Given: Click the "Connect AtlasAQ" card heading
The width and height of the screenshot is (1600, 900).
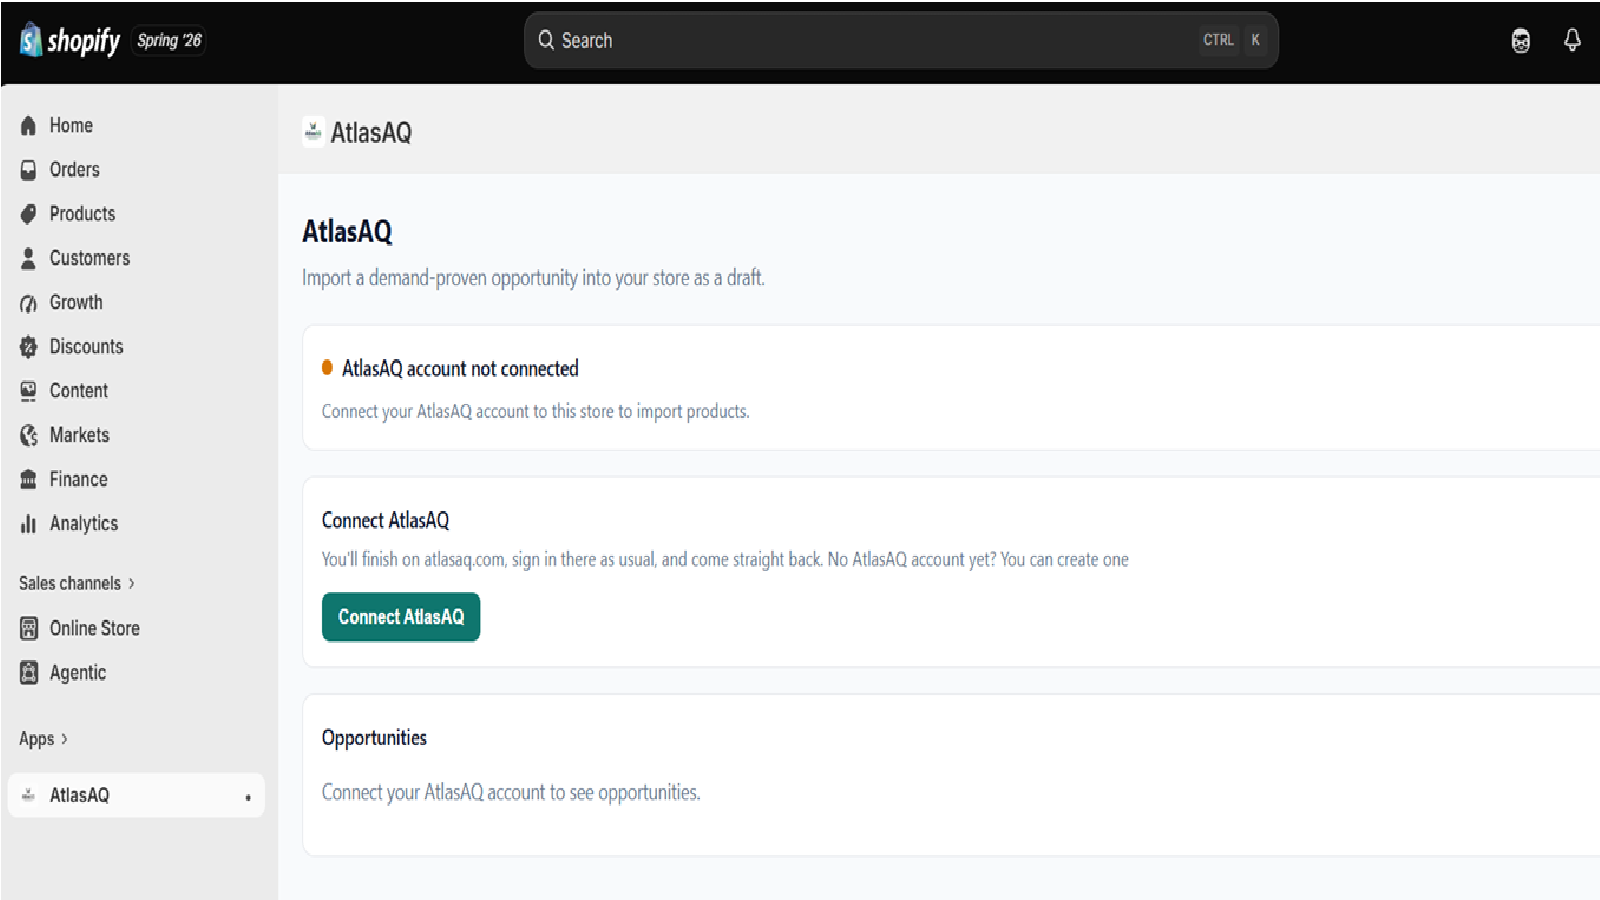Looking at the screenshot, I should [385, 520].
